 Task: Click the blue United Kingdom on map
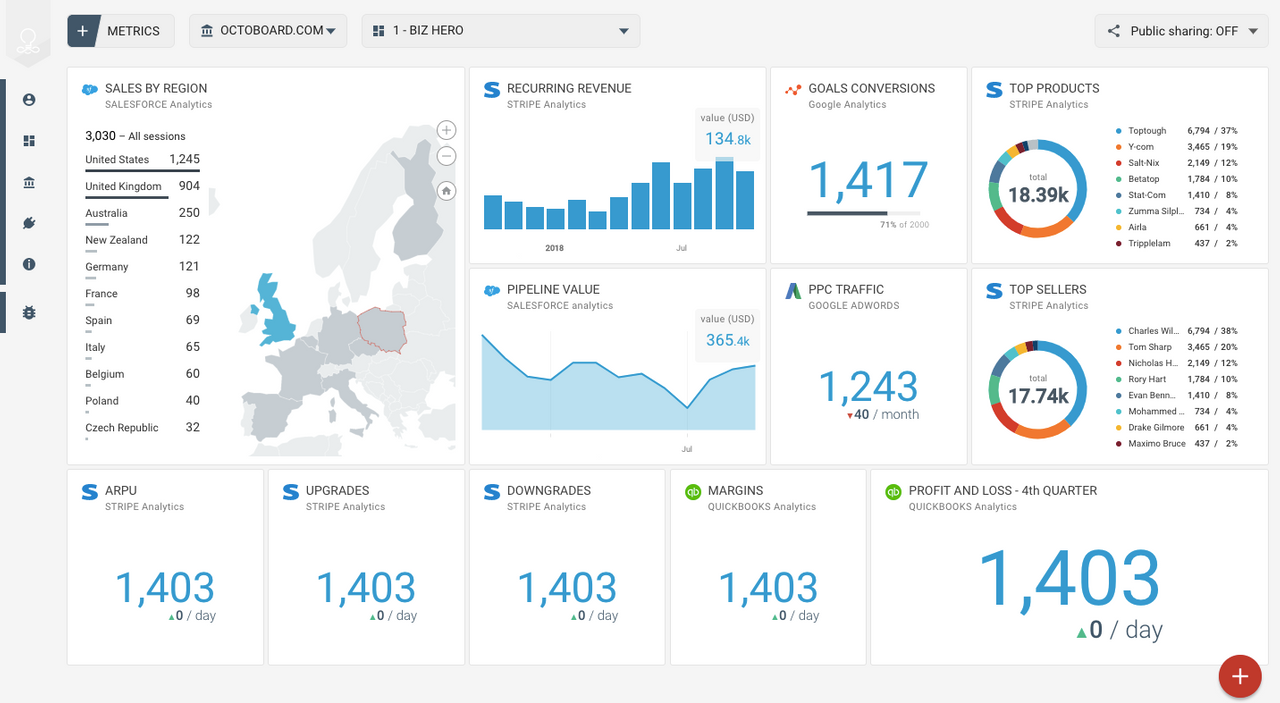pyautogui.click(x=275, y=310)
